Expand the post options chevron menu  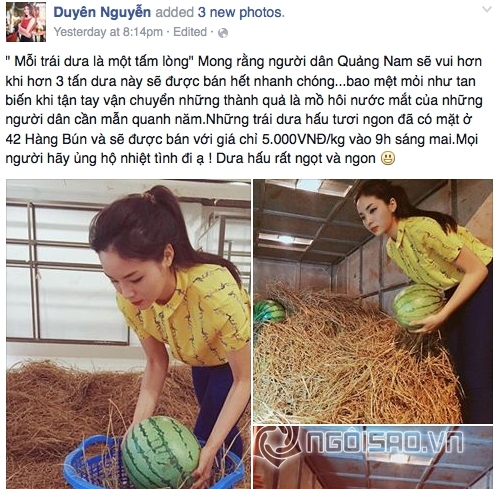pyautogui.click(x=487, y=10)
